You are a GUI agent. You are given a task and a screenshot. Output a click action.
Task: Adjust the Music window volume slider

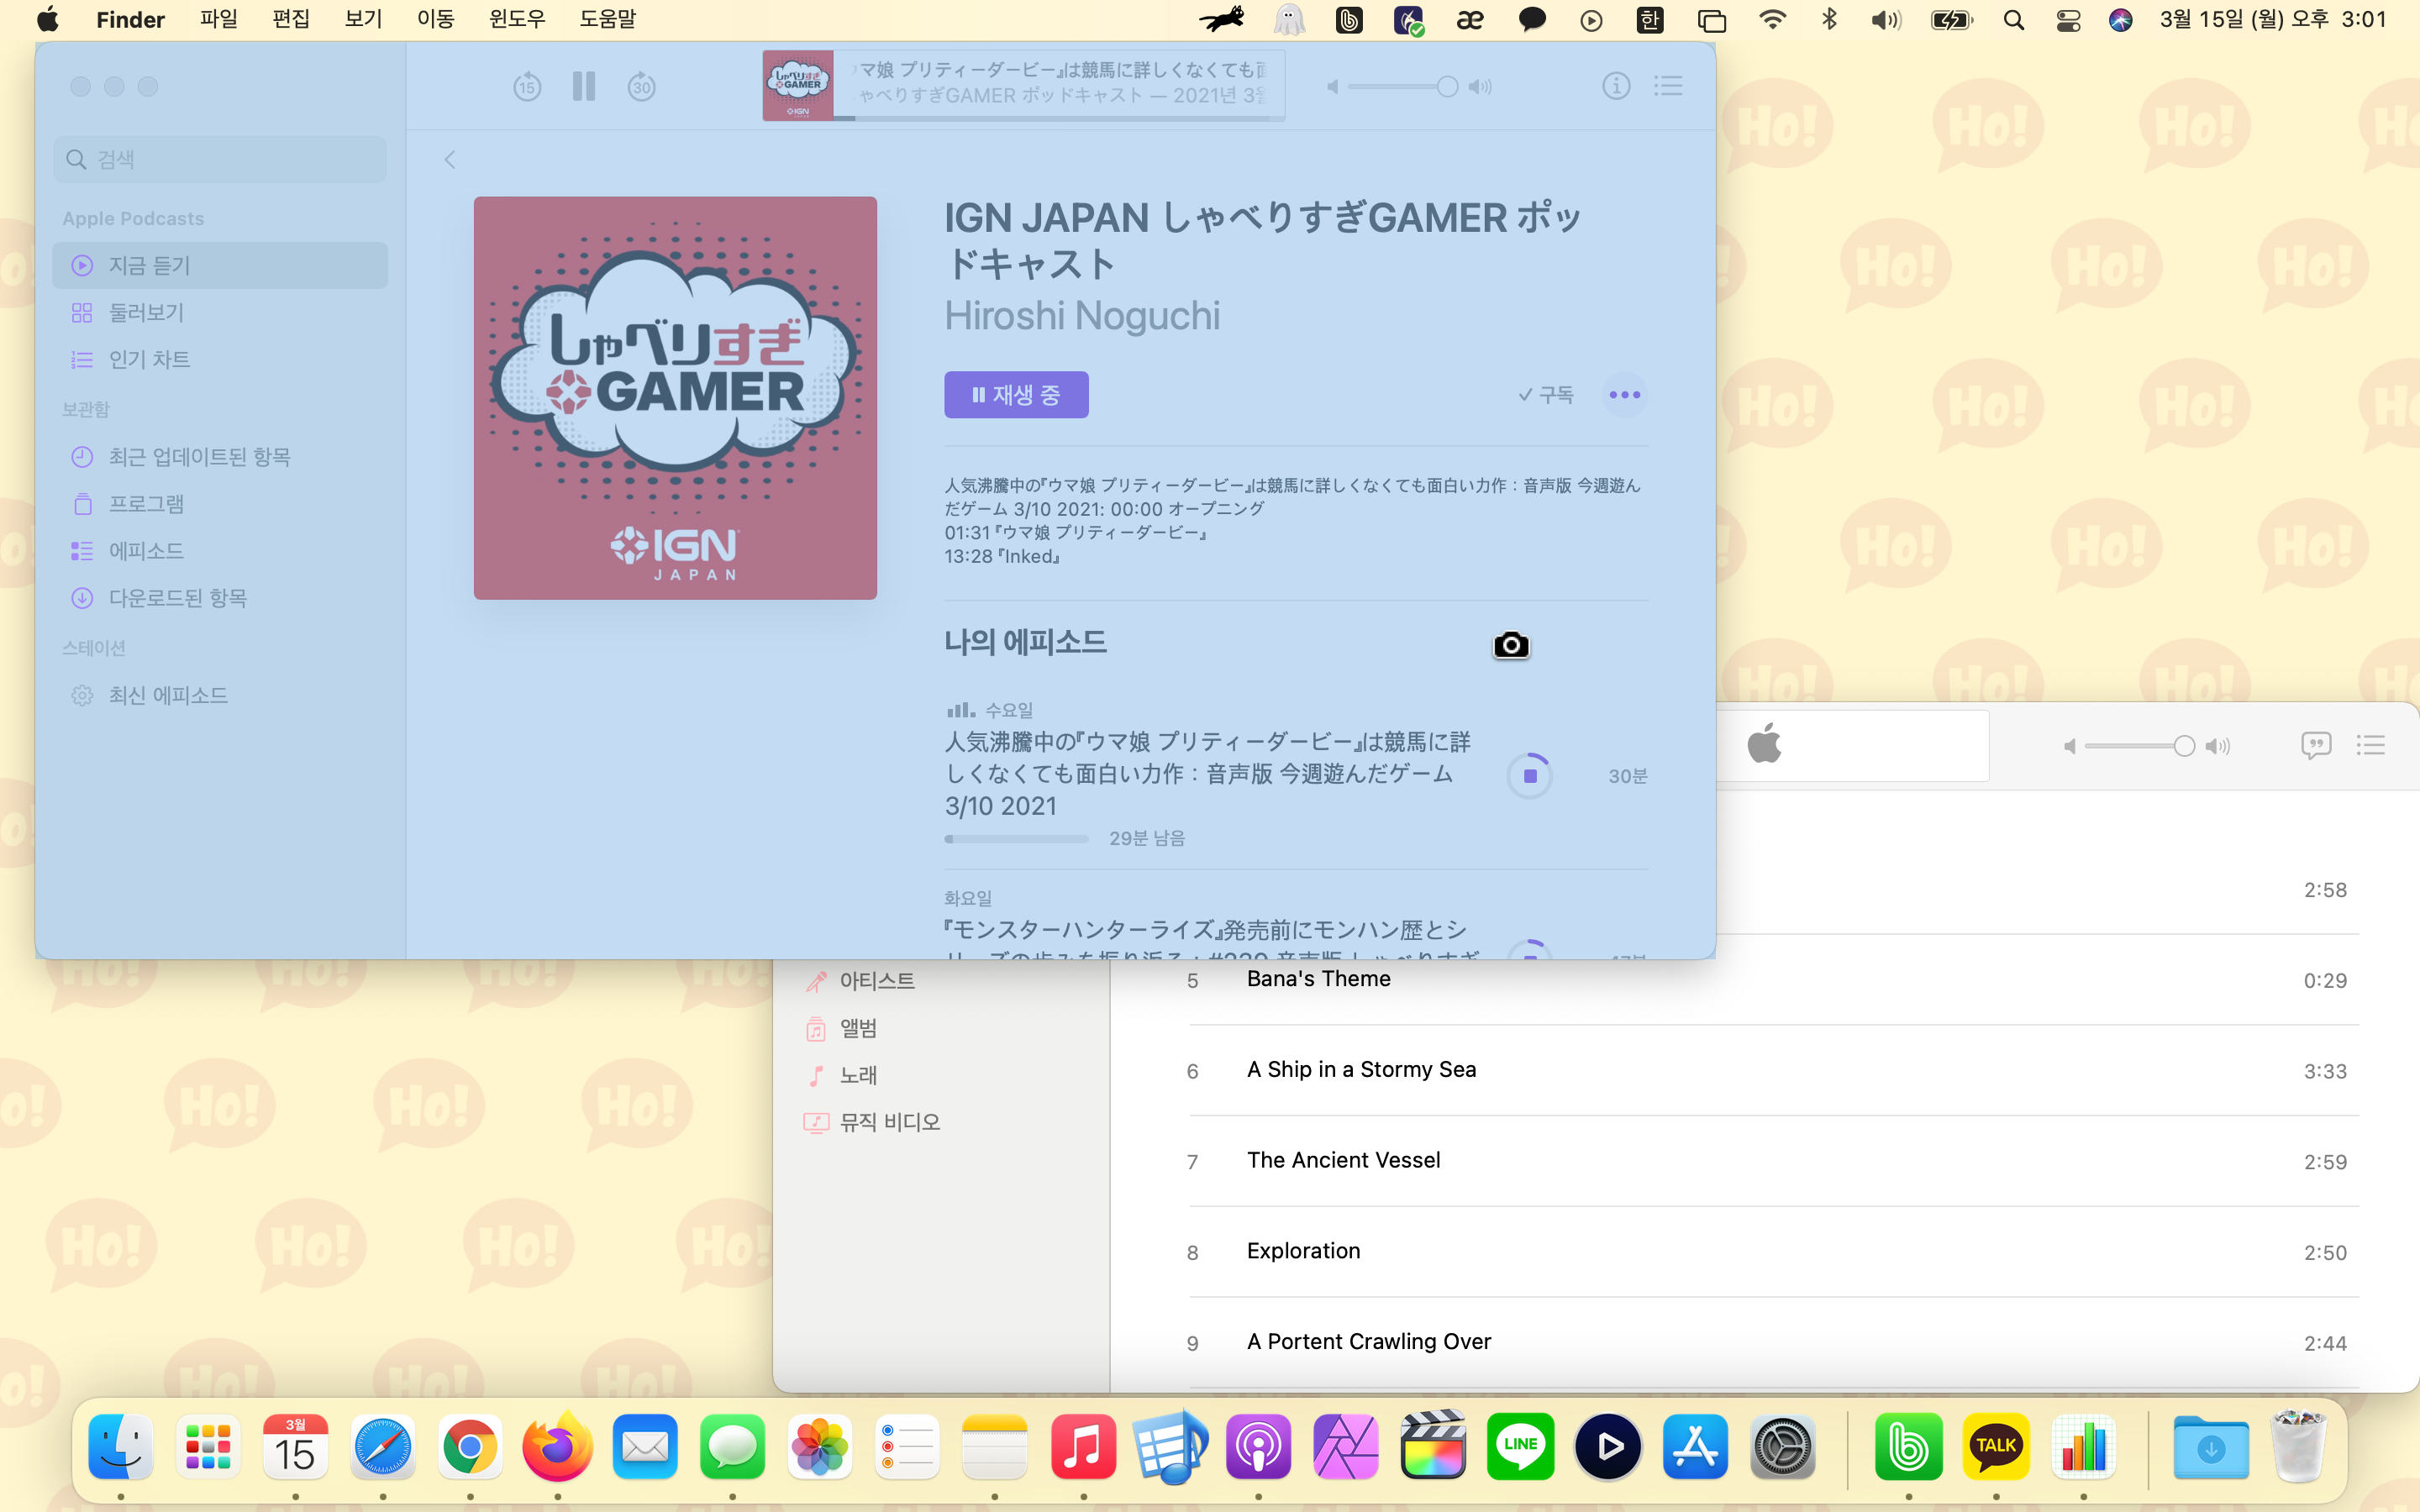click(2140, 746)
